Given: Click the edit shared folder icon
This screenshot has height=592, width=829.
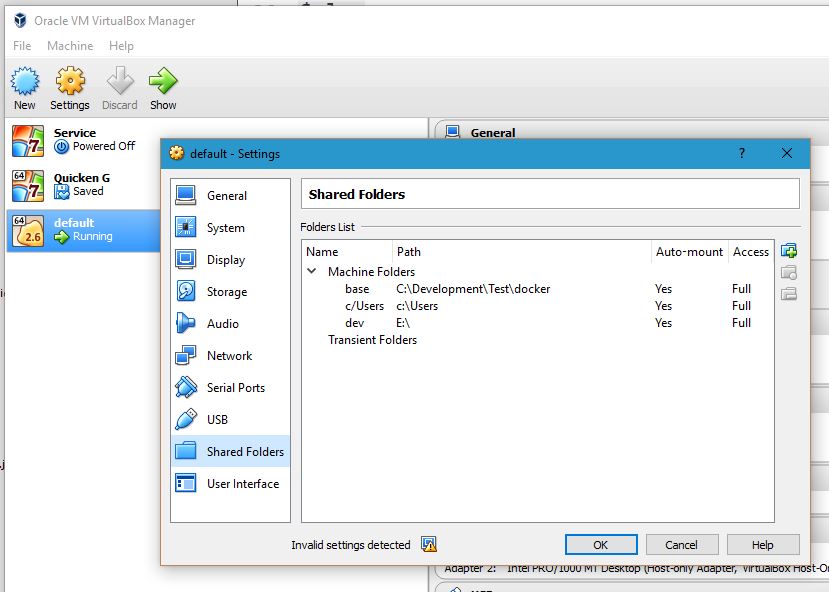Looking at the screenshot, I should click(789, 272).
